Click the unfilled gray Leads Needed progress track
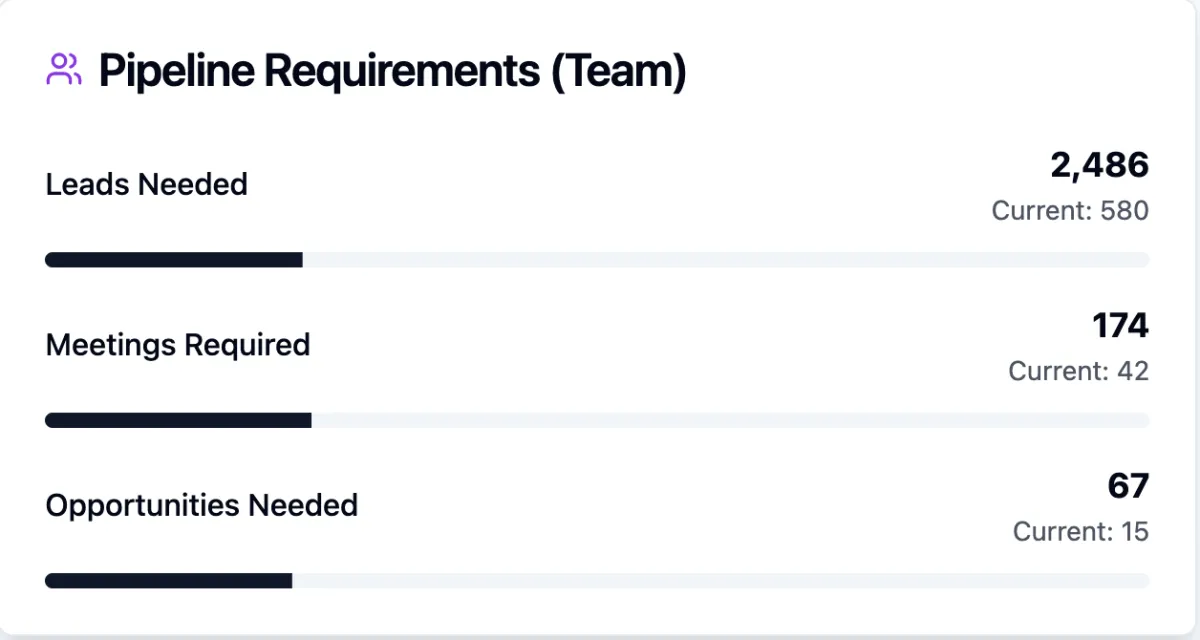 click(725, 260)
